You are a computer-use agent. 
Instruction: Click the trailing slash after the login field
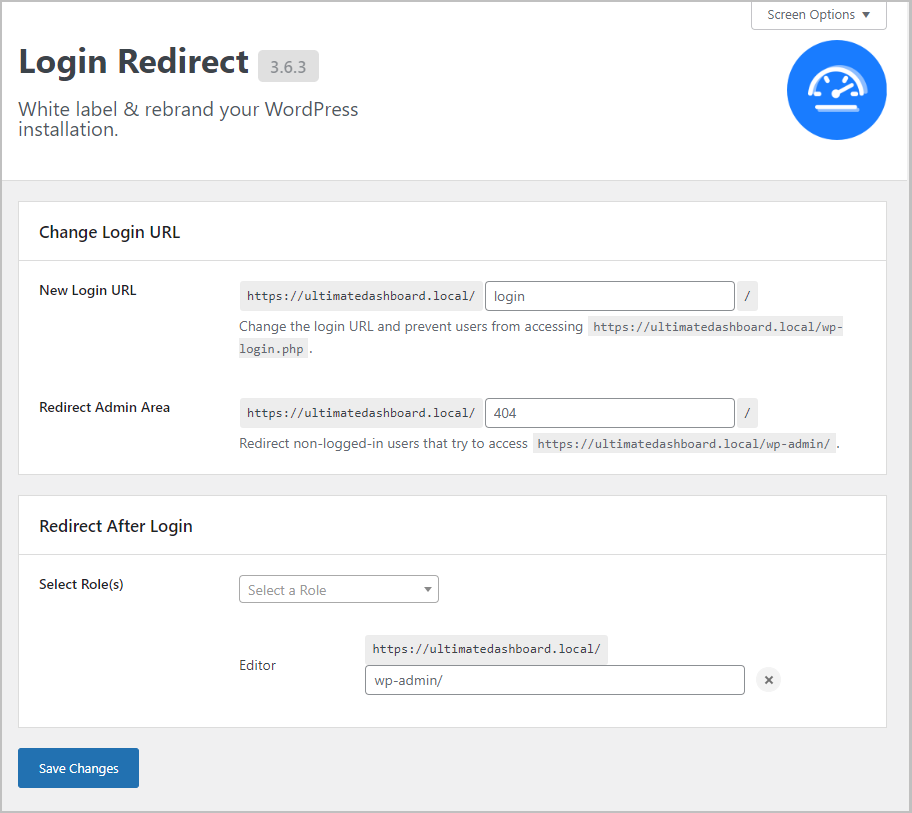pos(747,297)
